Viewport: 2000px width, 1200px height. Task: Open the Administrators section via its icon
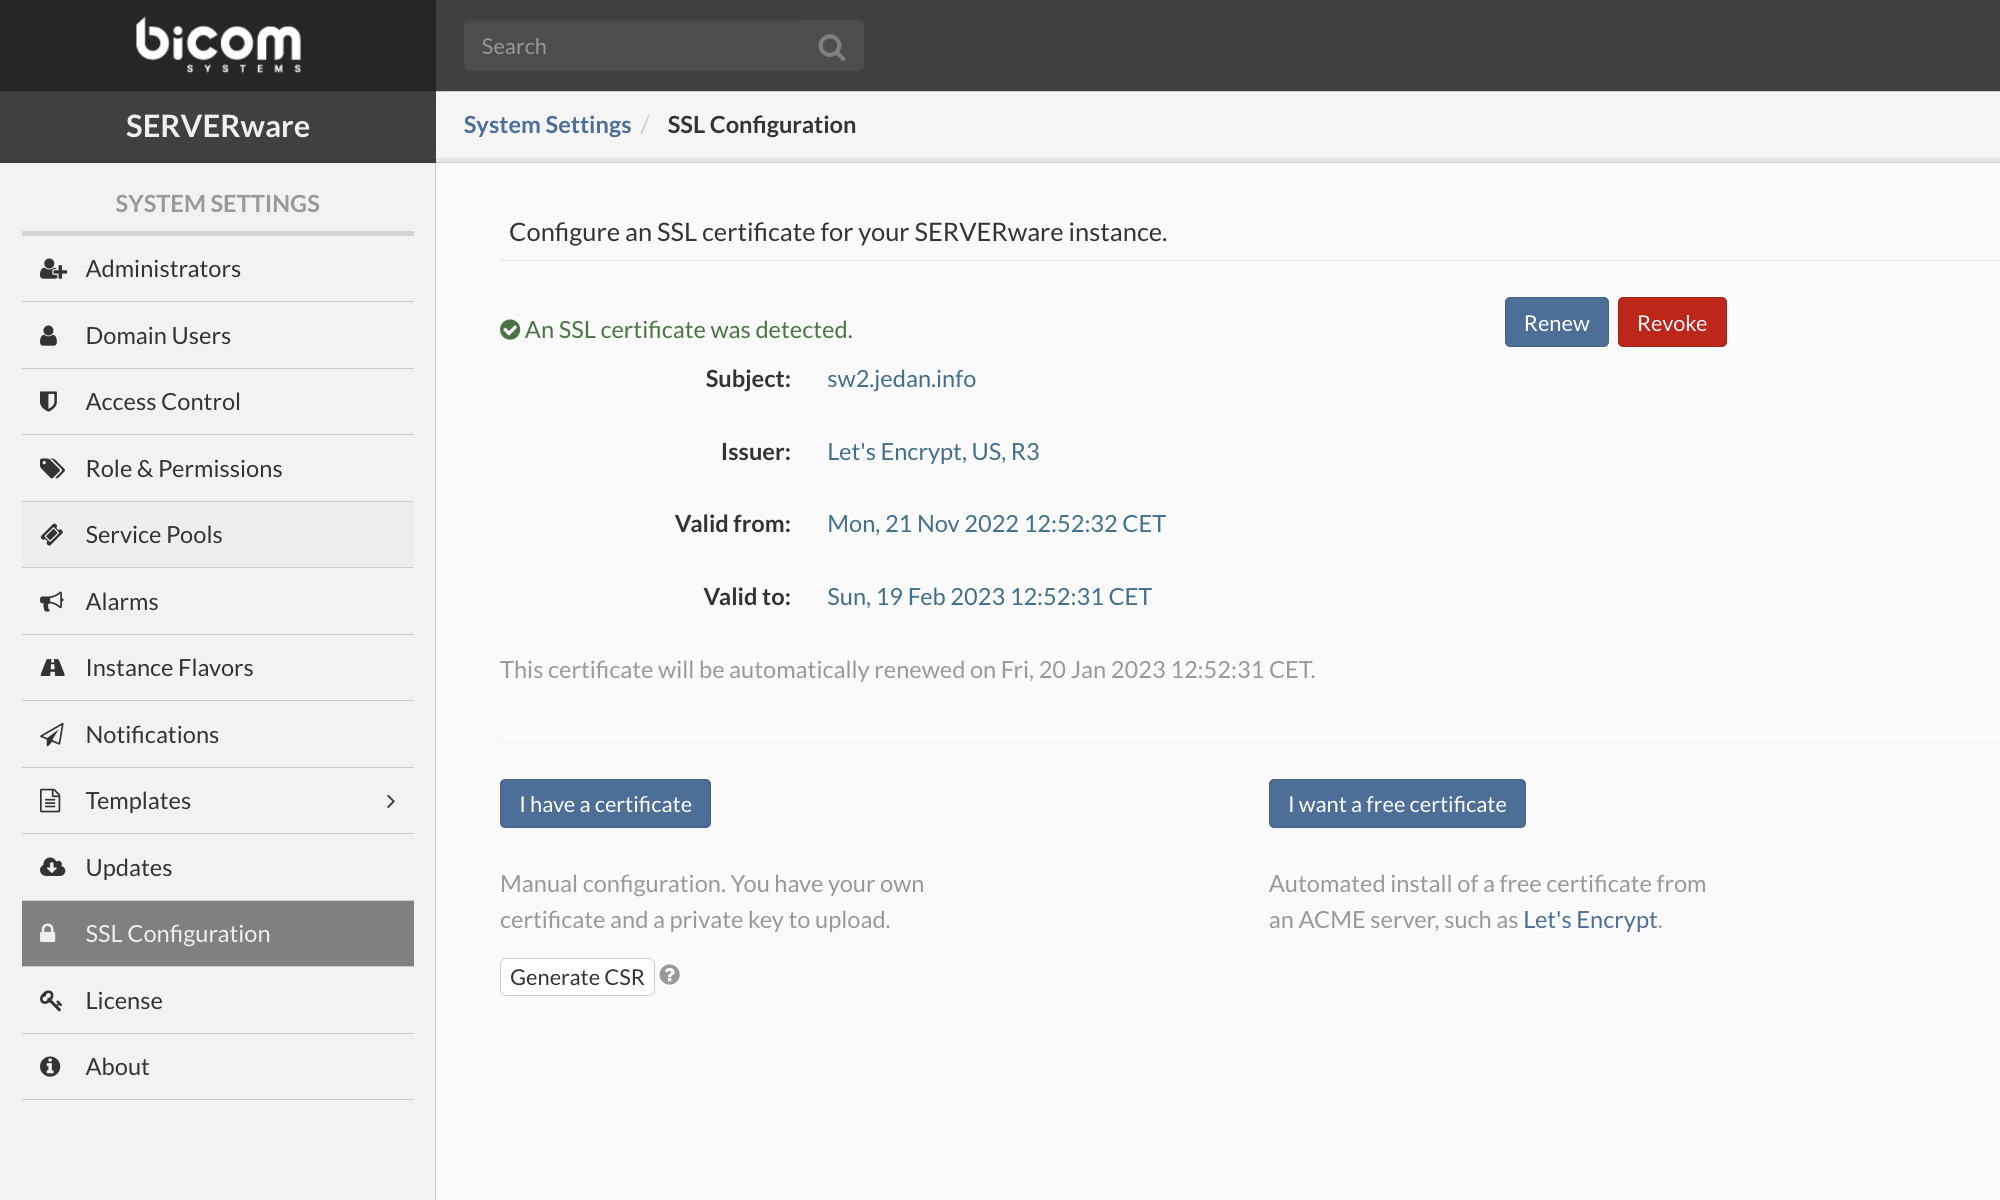pyautogui.click(x=51, y=268)
